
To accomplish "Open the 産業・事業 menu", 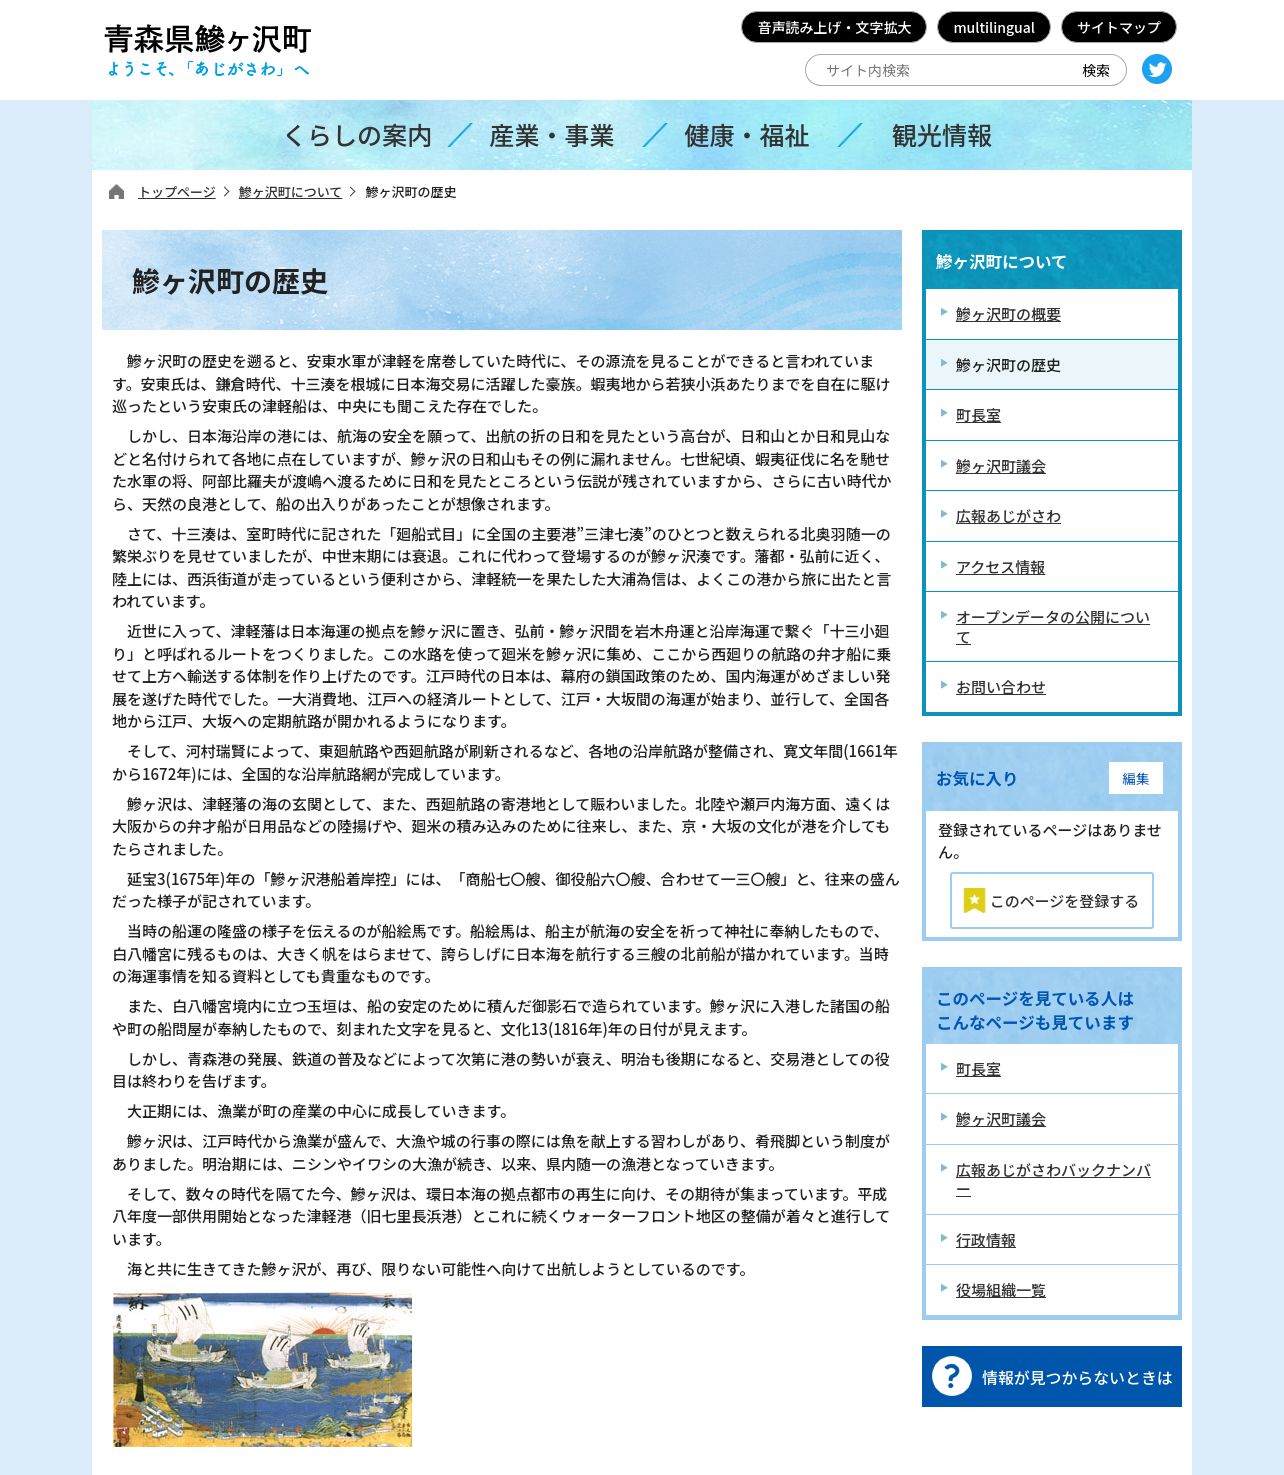I will (x=551, y=136).
